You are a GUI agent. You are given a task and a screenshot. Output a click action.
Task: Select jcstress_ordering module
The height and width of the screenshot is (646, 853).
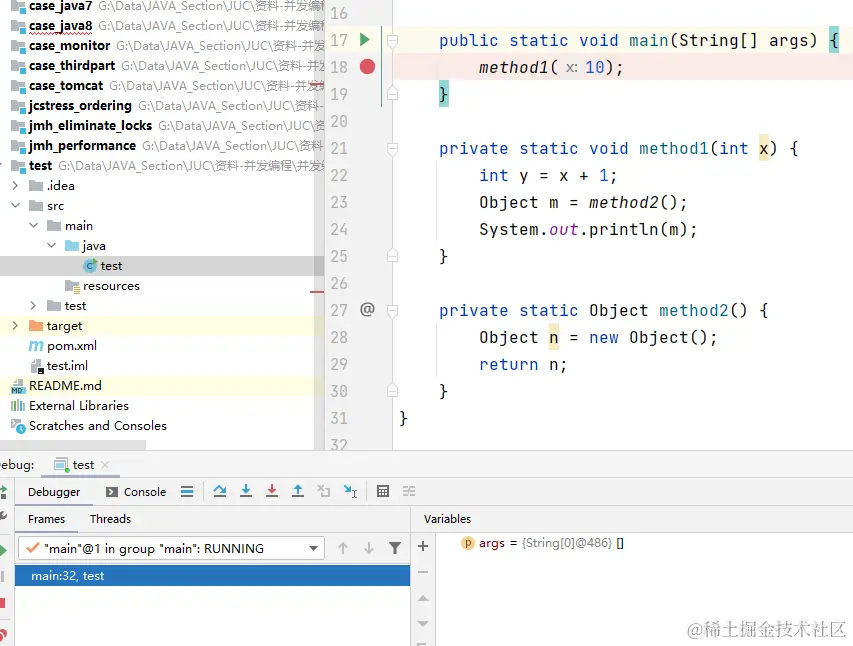click(80, 106)
